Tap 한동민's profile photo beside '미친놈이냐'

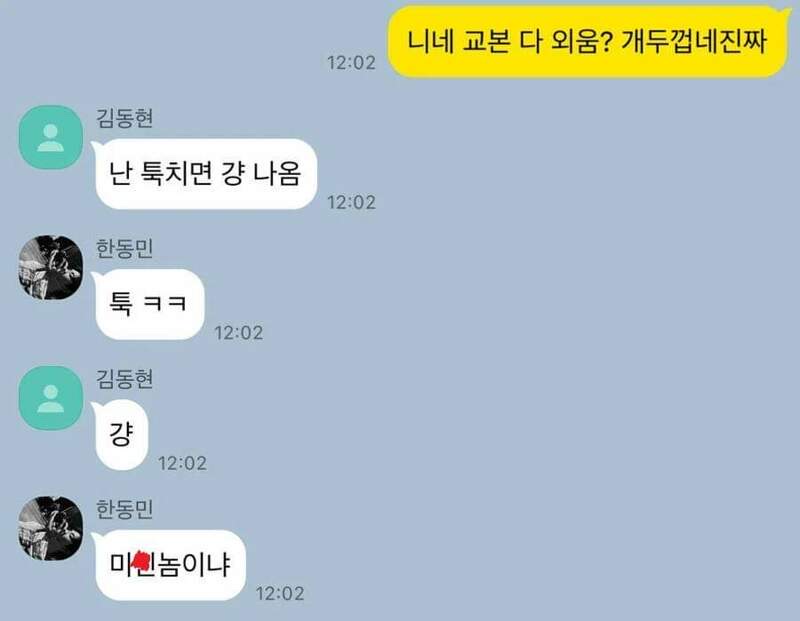[51, 528]
